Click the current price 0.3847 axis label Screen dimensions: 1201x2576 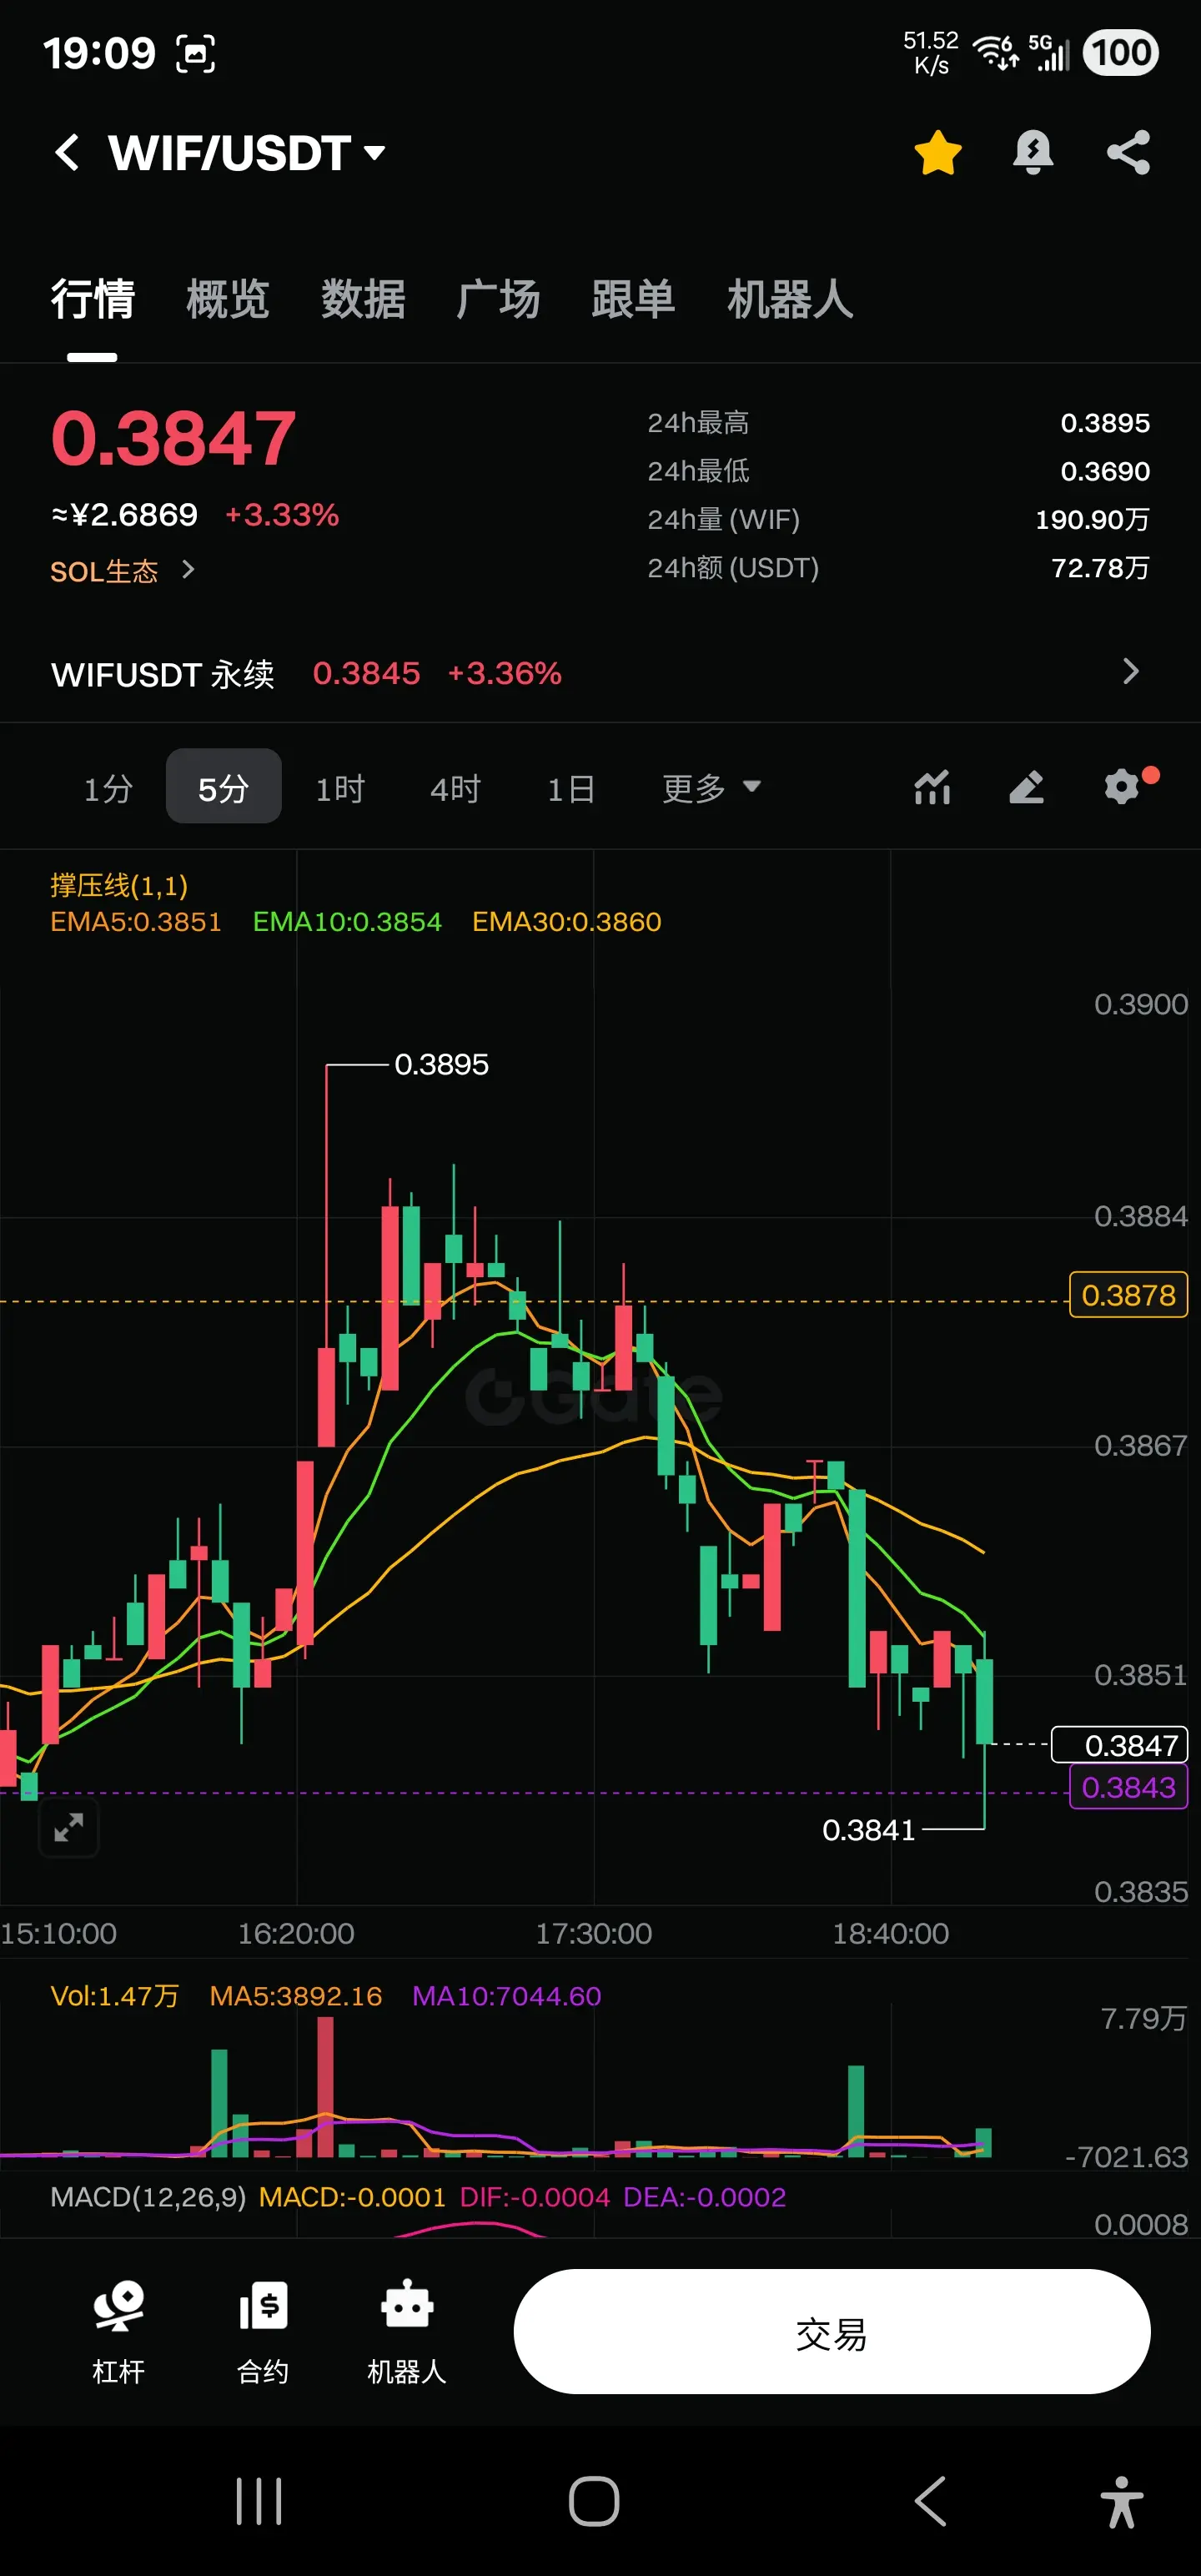(x=1120, y=1745)
